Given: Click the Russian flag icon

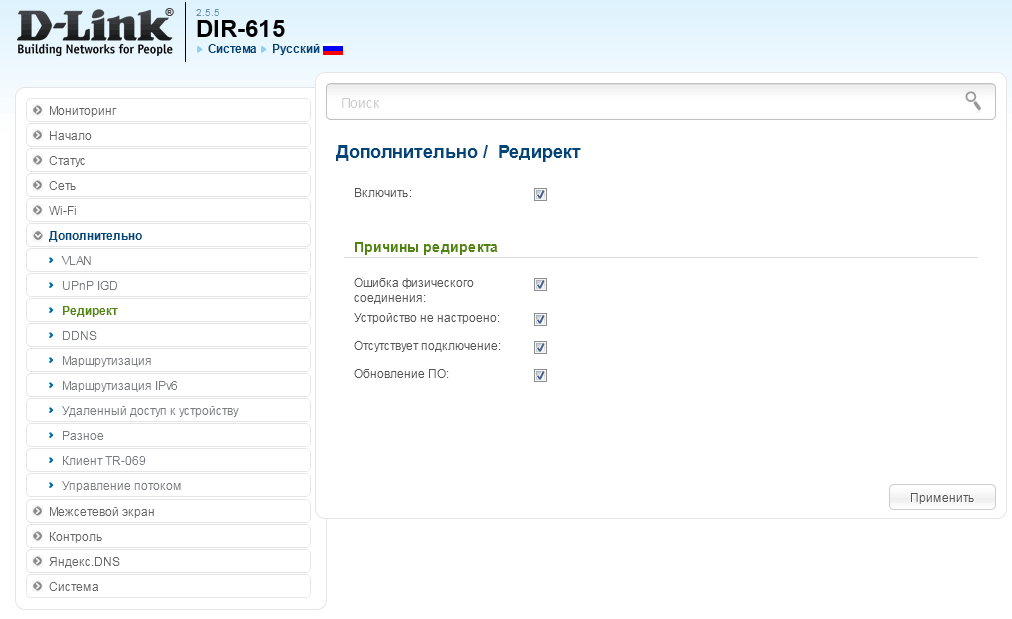Looking at the screenshot, I should pos(332,50).
